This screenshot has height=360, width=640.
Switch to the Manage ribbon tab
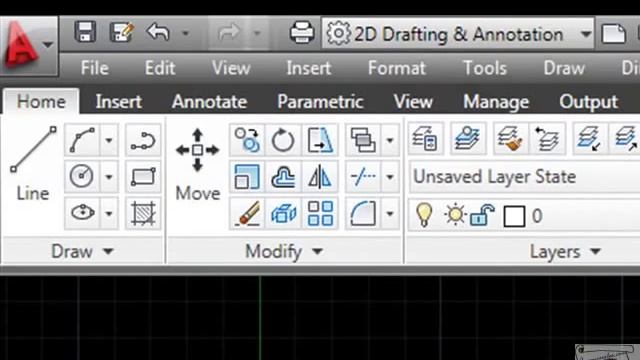(x=496, y=102)
